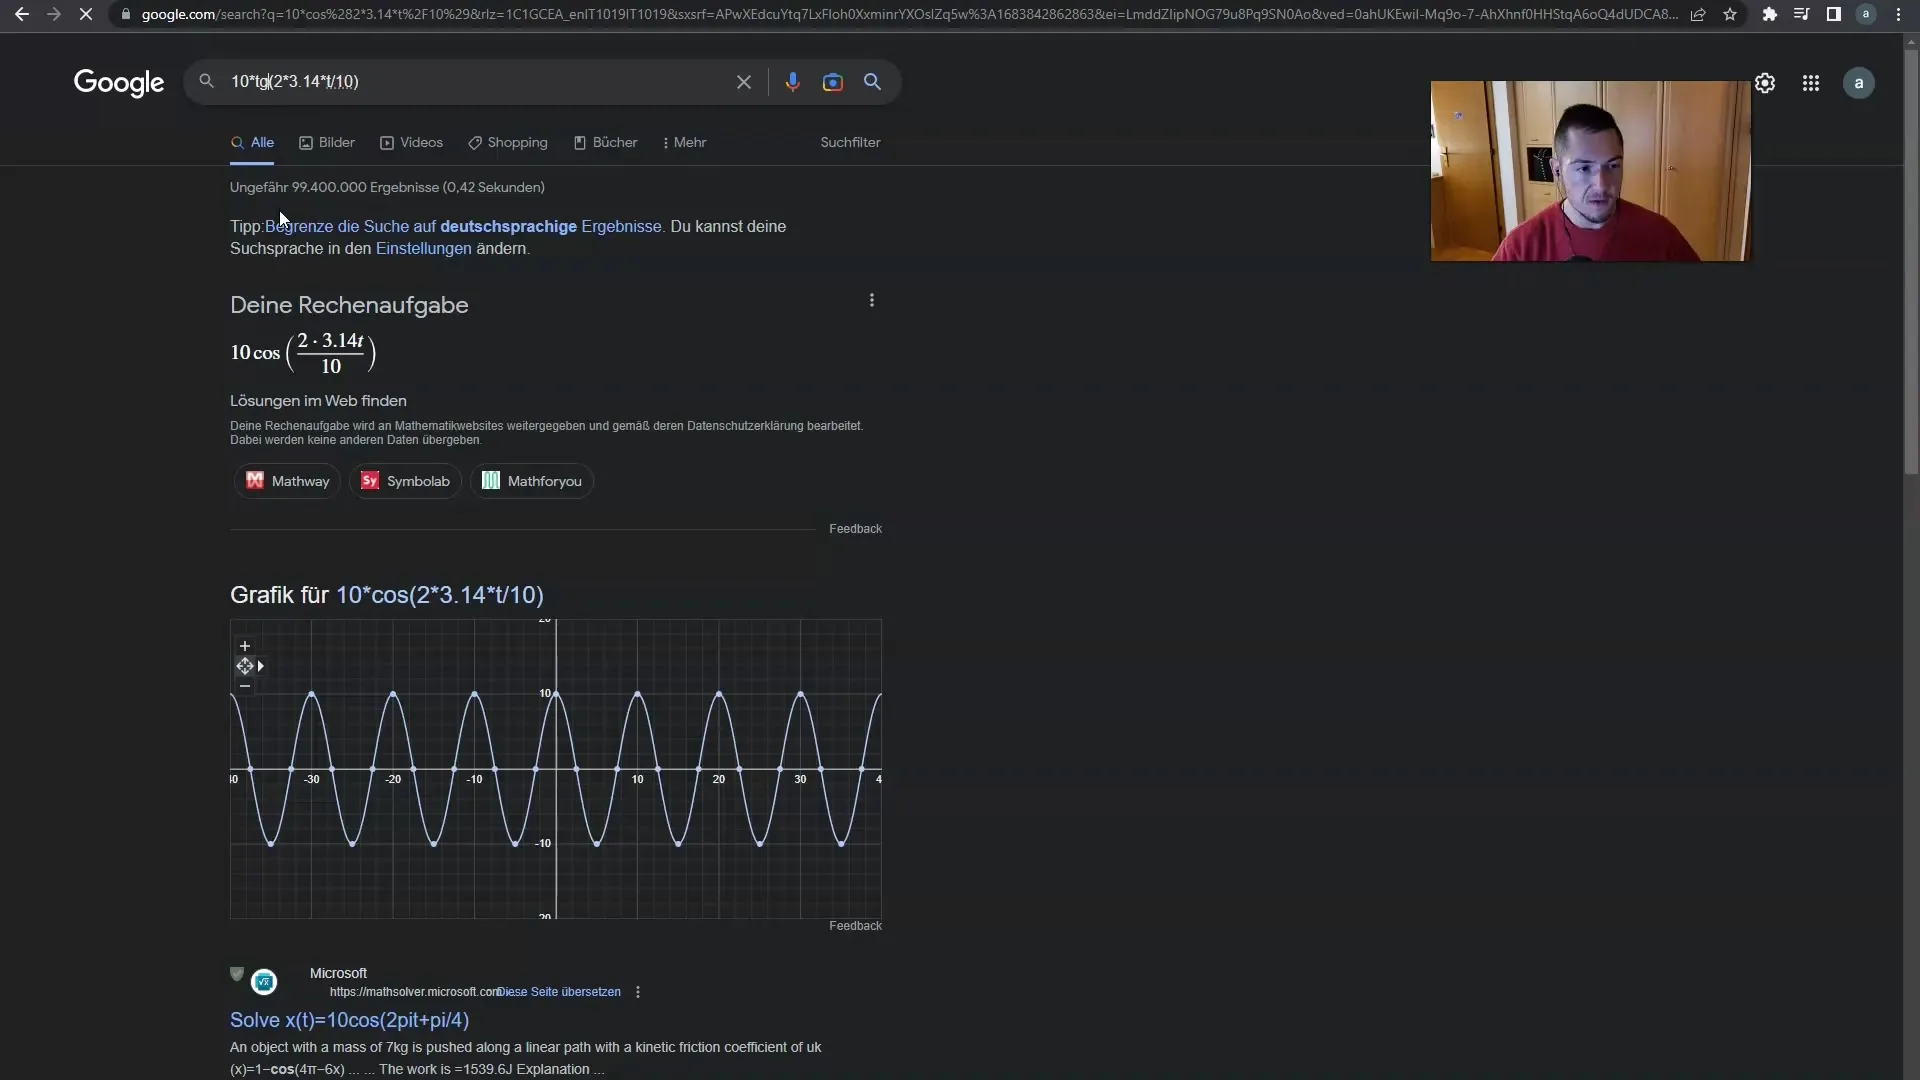The width and height of the screenshot is (1920, 1080).
Task: Open Google apps grid
Action: [1811, 83]
